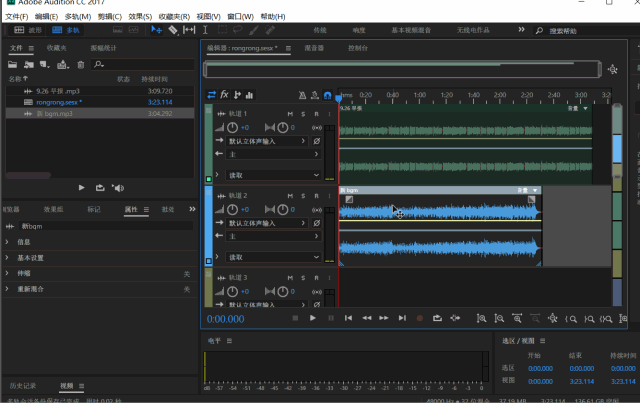Screen dimensions: 640x403
Task: Open track 1 default stereo input dropdown
Action: pyautogui.click(x=267, y=141)
